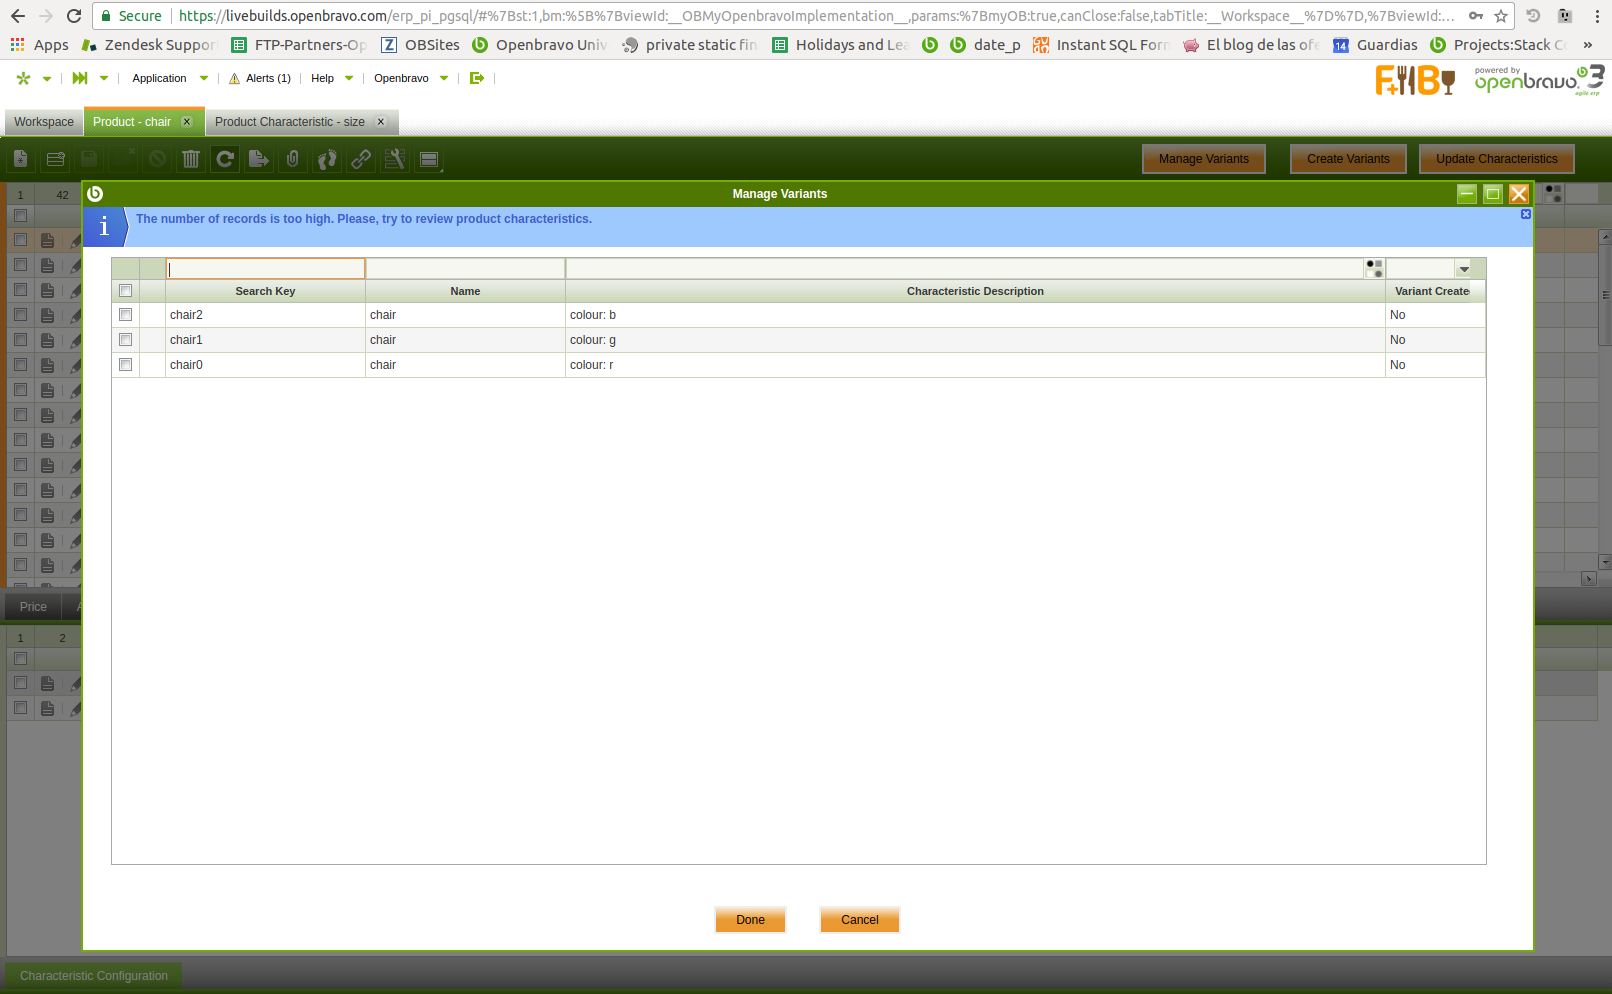The height and width of the screenshot is (994, 1612).
Task: Switch to the Product - chair tab
Action: tap(132, 122)
